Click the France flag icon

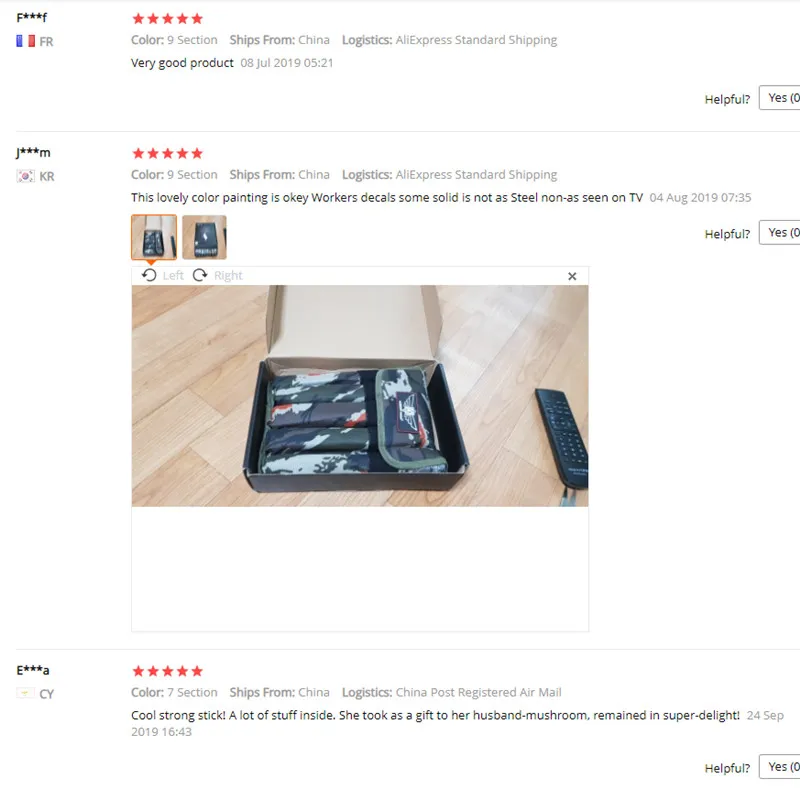pos(26,41)
